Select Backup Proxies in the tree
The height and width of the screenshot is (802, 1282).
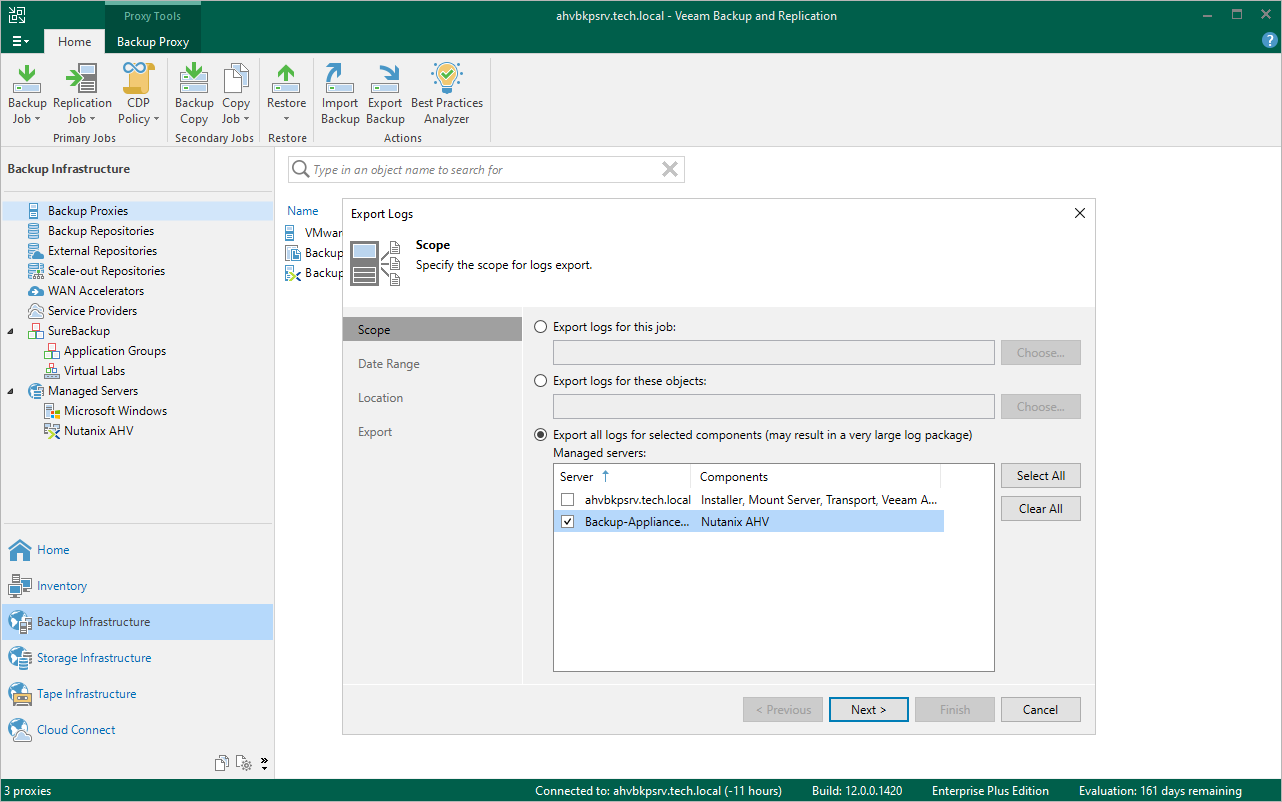pyautogui.click(x=88, y=211)
